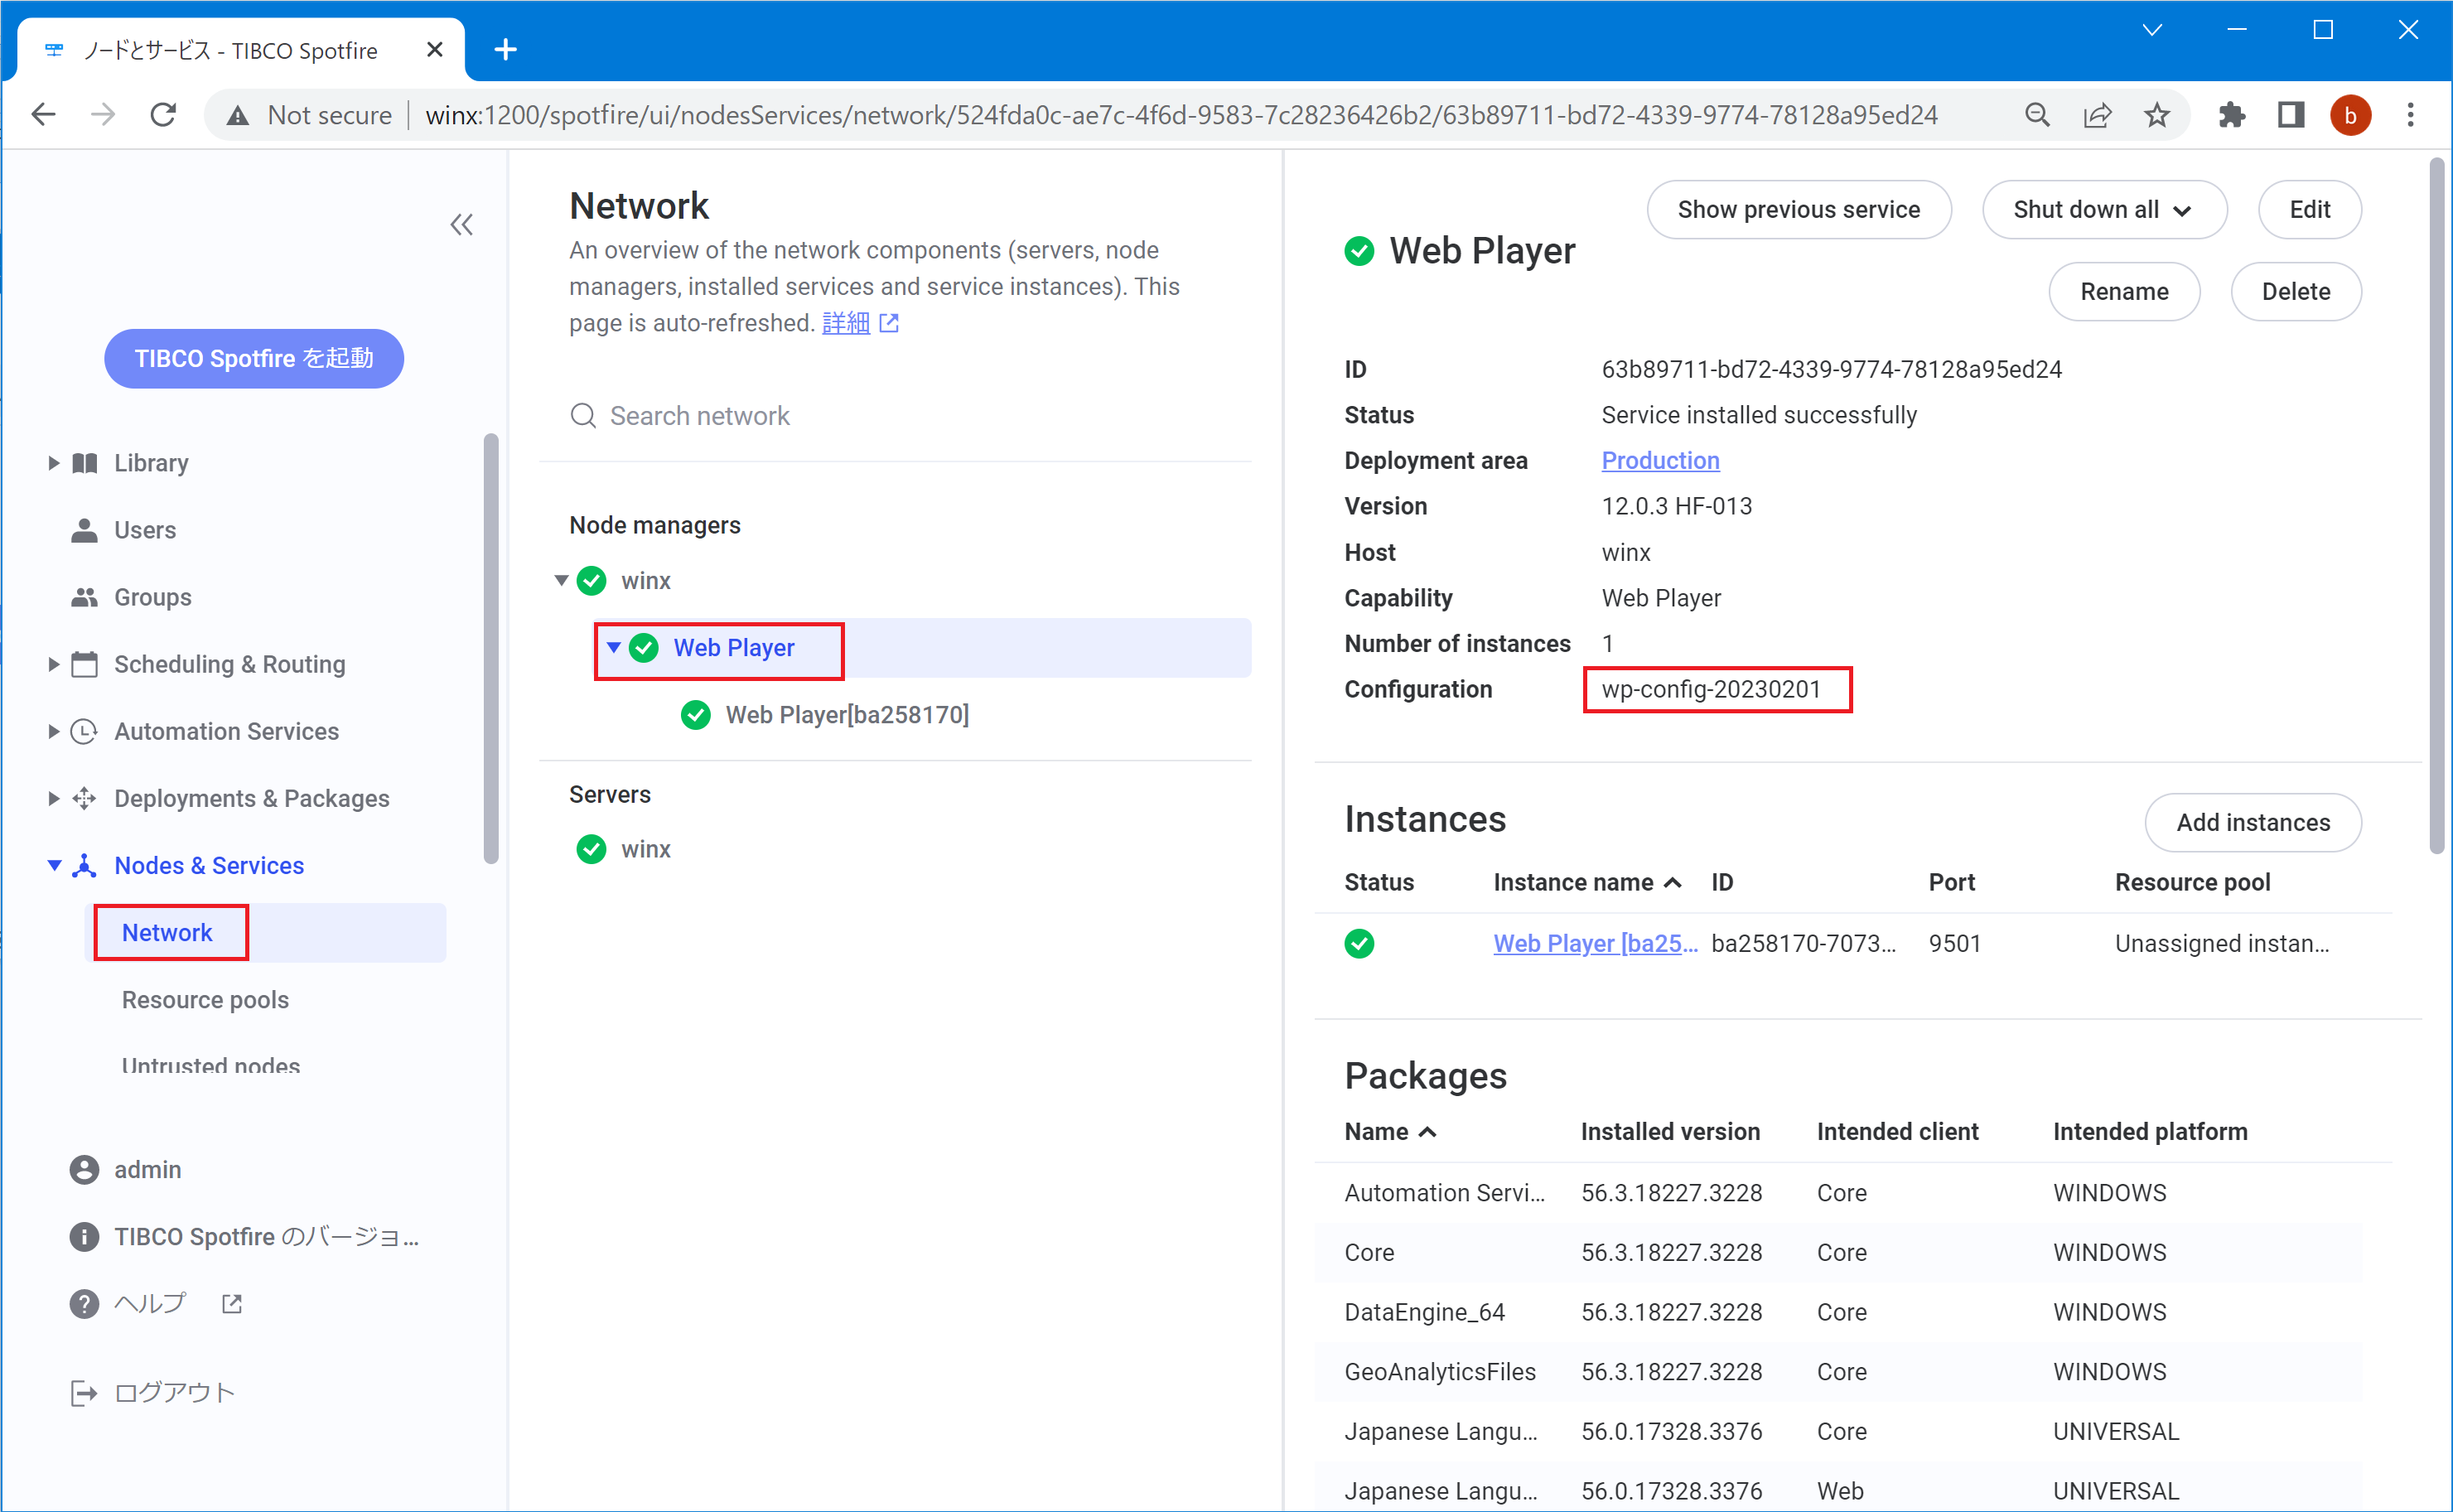Image resolution: width=2453 pixels, height=1512 pixels.
Task: Click the search magnifier icon in Search network
Action: coord(583,416)
